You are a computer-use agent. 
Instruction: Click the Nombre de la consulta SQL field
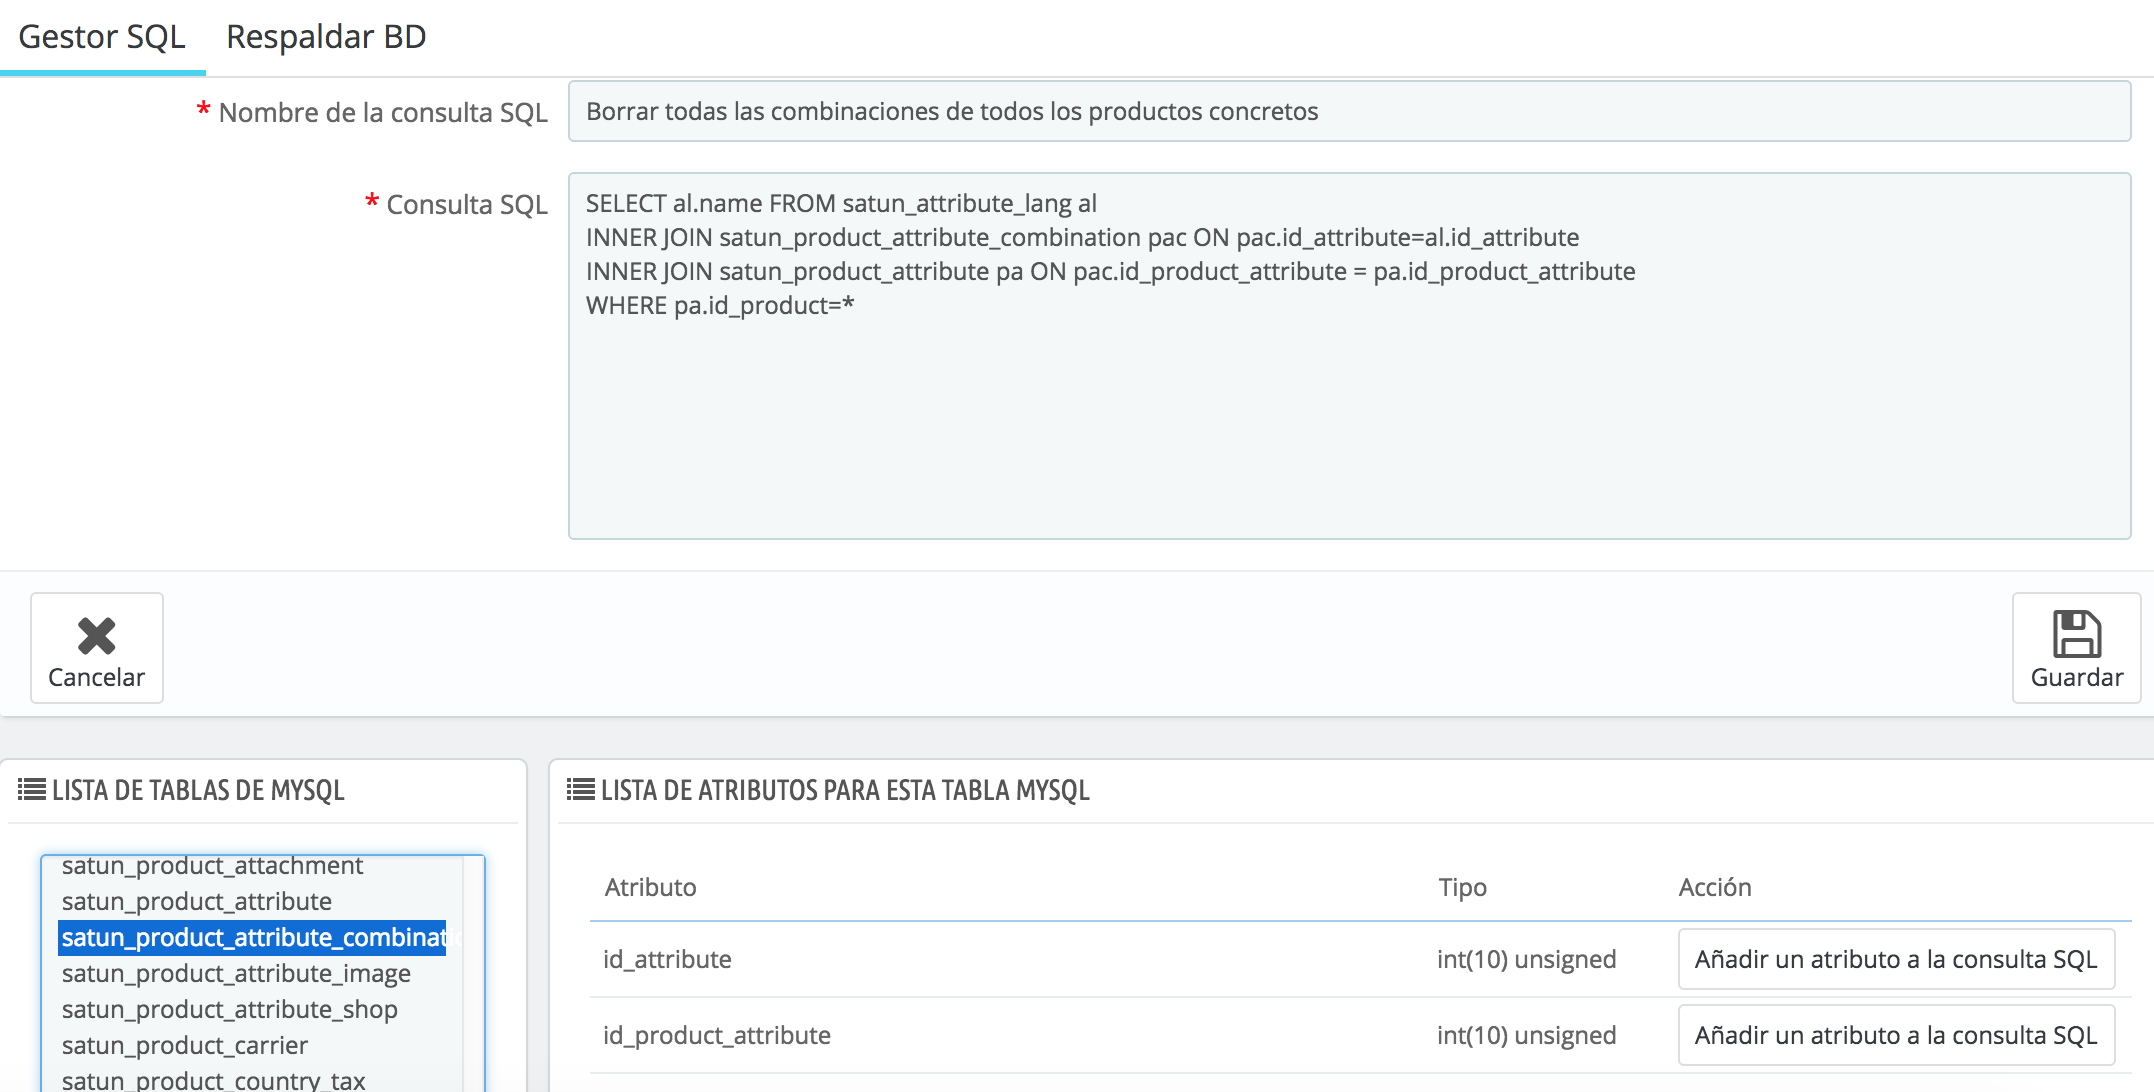click(x=1349, y=111)
